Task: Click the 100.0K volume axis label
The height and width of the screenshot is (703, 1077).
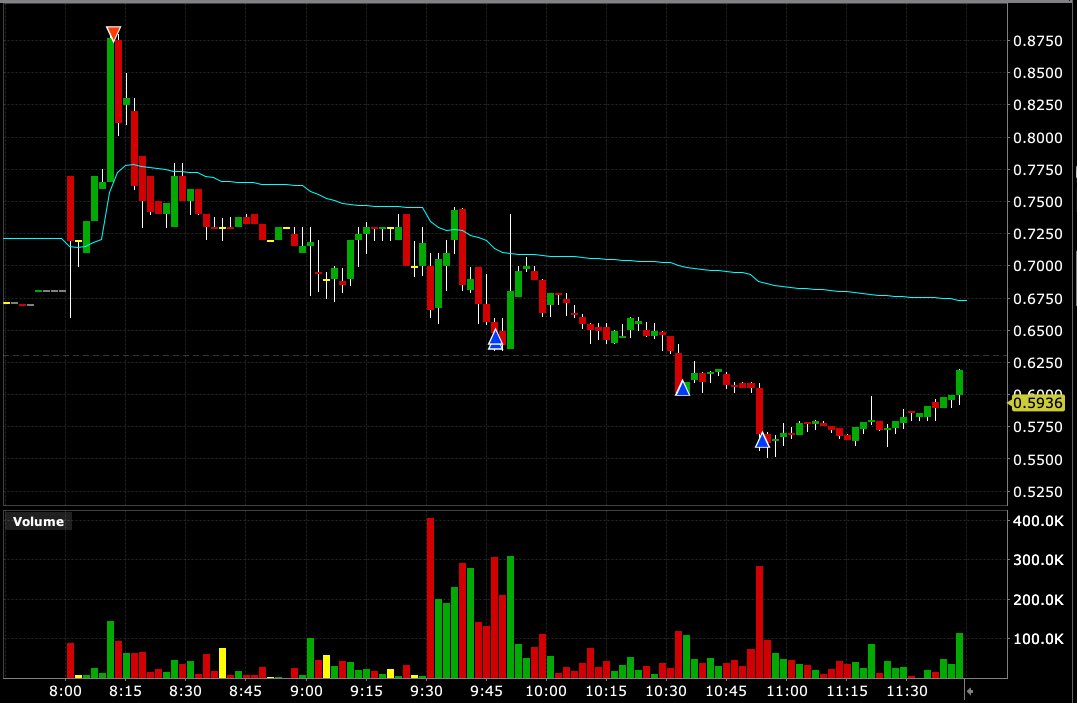Action: click(x=1038, y=639)
